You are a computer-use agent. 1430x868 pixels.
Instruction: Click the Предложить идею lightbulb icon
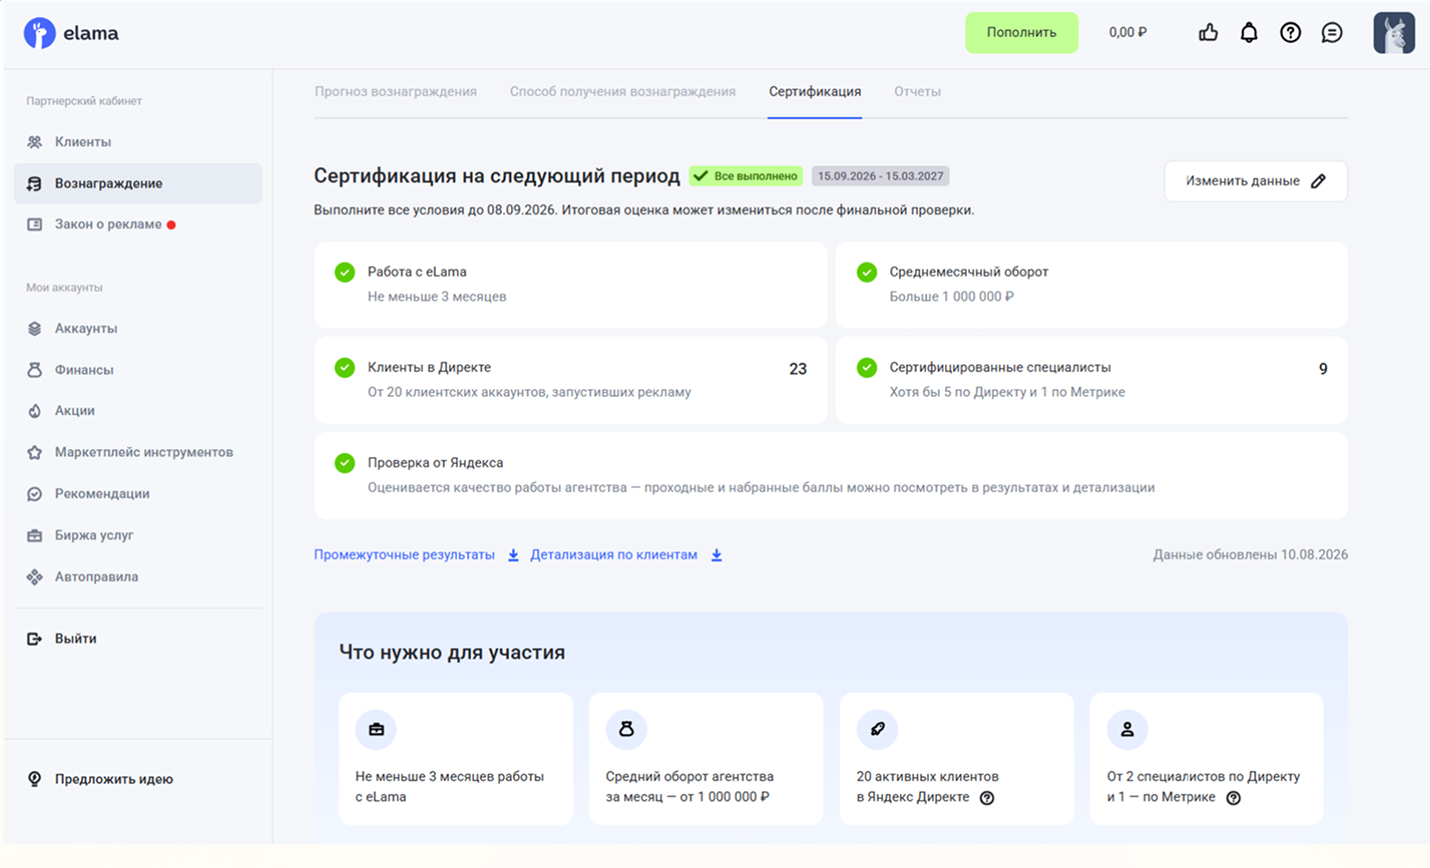click(x=34, y=779)
